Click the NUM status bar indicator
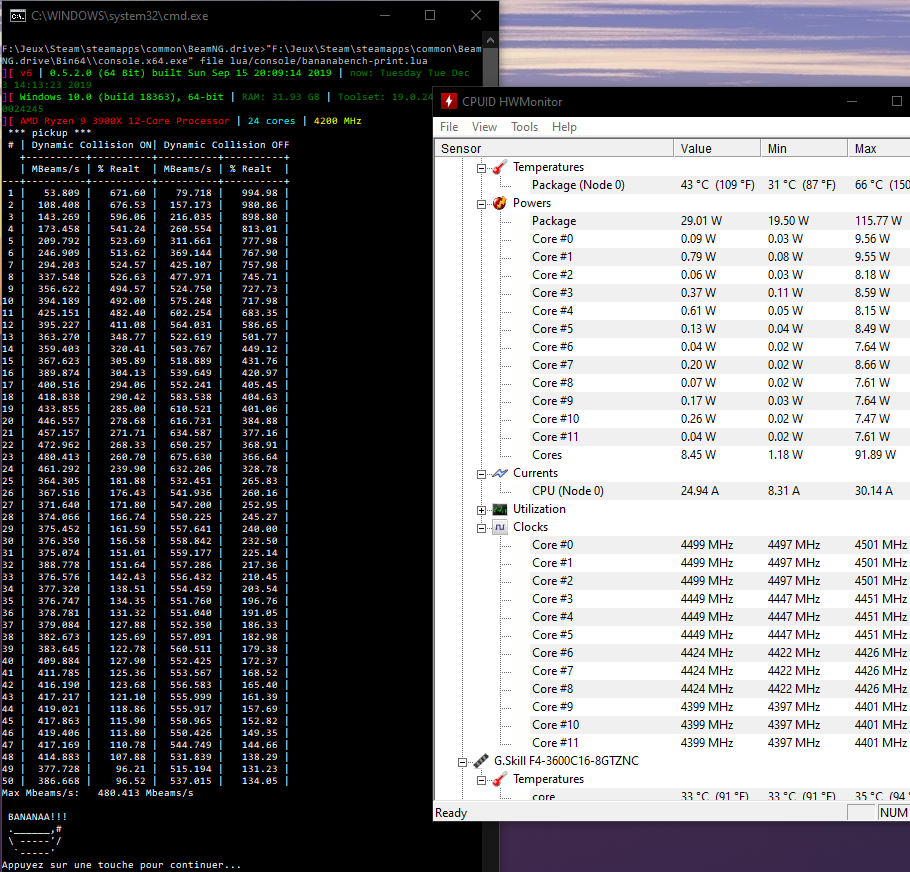Image resolution: width=910 pixels, height=872 pixels. (893, 813)
